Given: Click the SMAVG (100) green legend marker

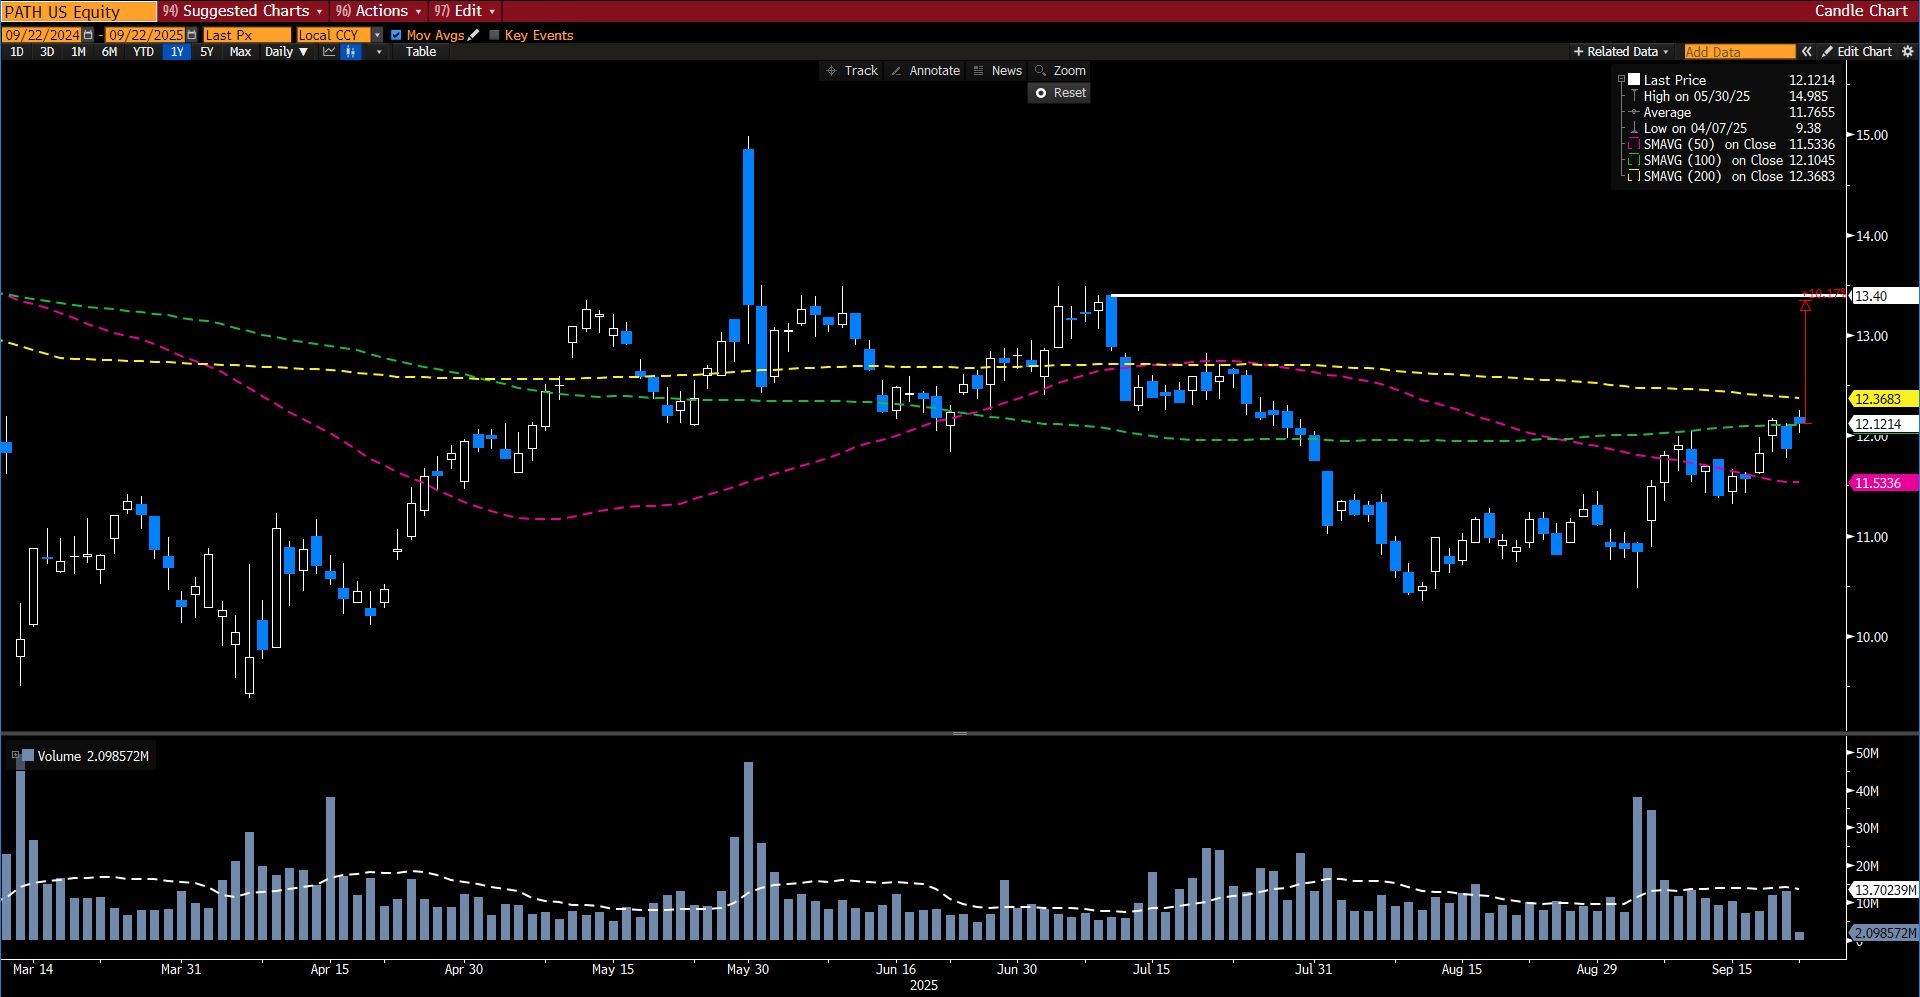Looking at the screenshot, I should click(1634, 161).
